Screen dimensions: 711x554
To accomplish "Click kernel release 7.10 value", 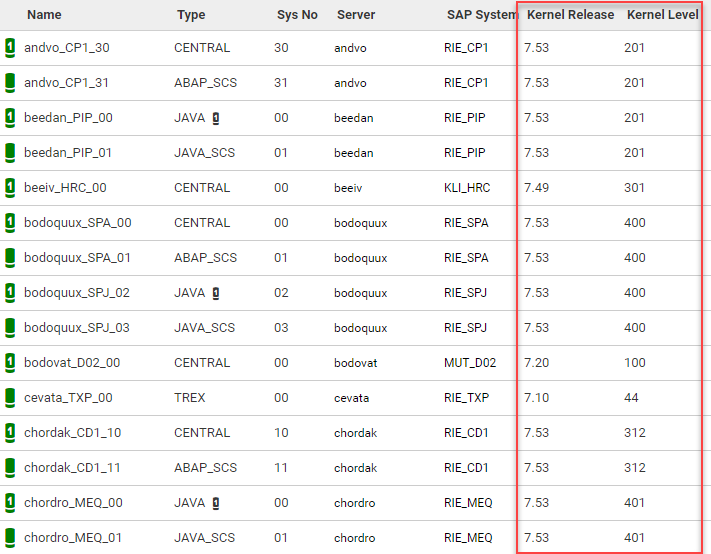I will point(536,398).
